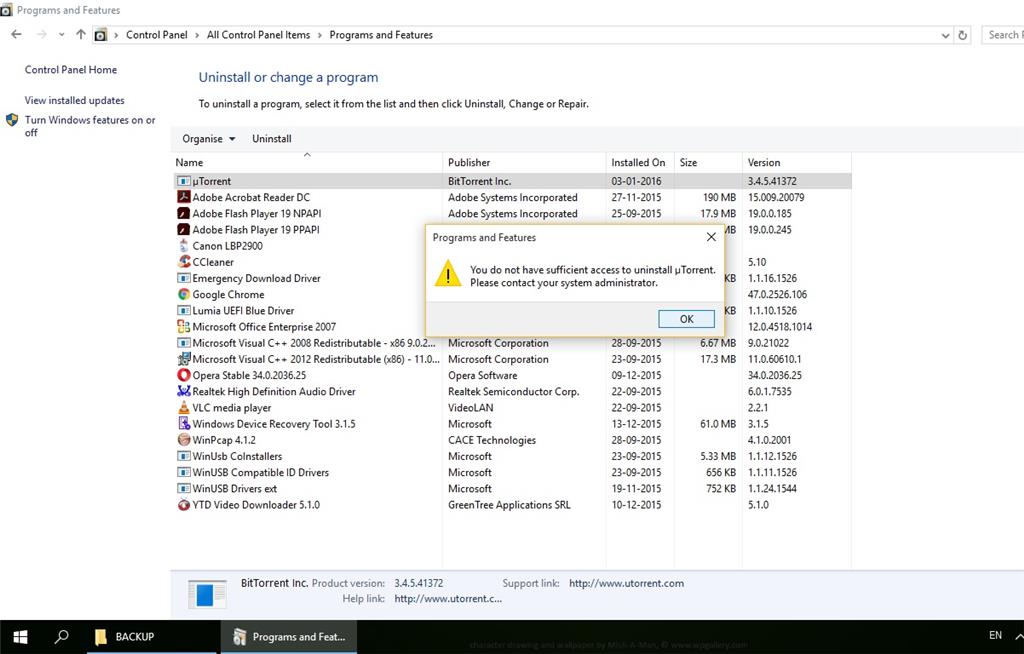
Task: Open View installed updates link
Action: [x=74, y=101]
